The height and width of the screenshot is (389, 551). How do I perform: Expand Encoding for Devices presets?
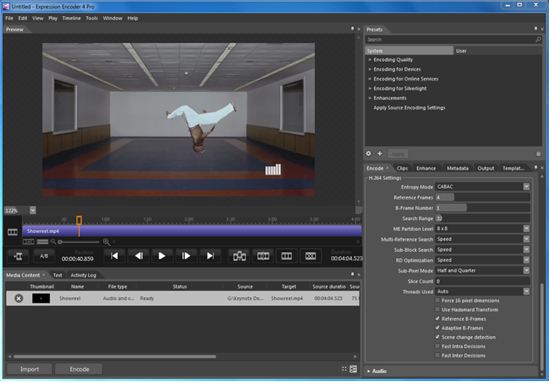(370, 69)
